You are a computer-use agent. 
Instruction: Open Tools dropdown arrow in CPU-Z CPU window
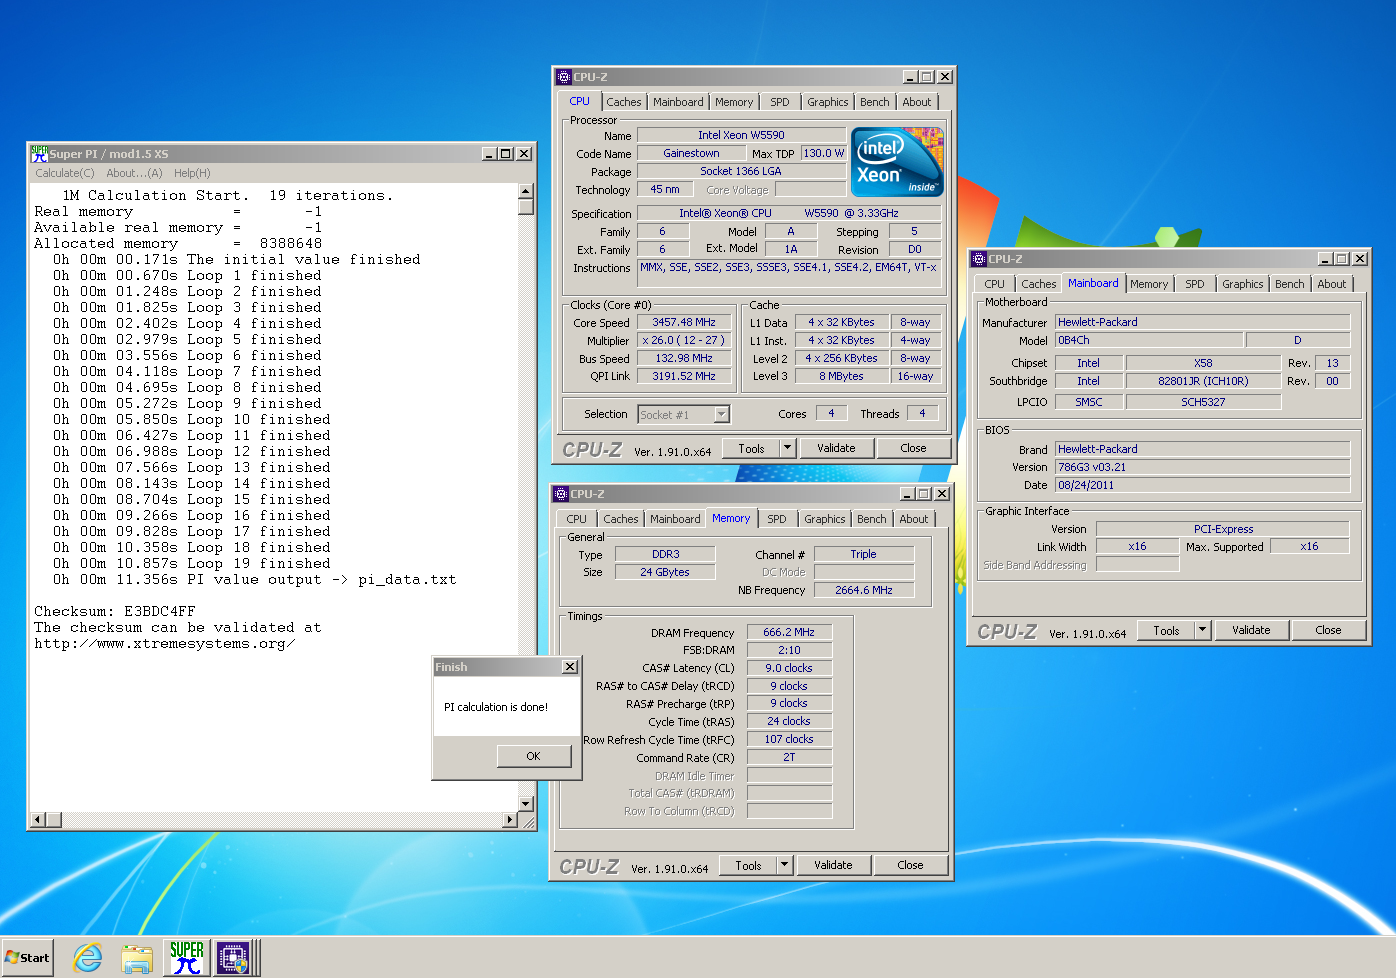[x=787, y=448]
